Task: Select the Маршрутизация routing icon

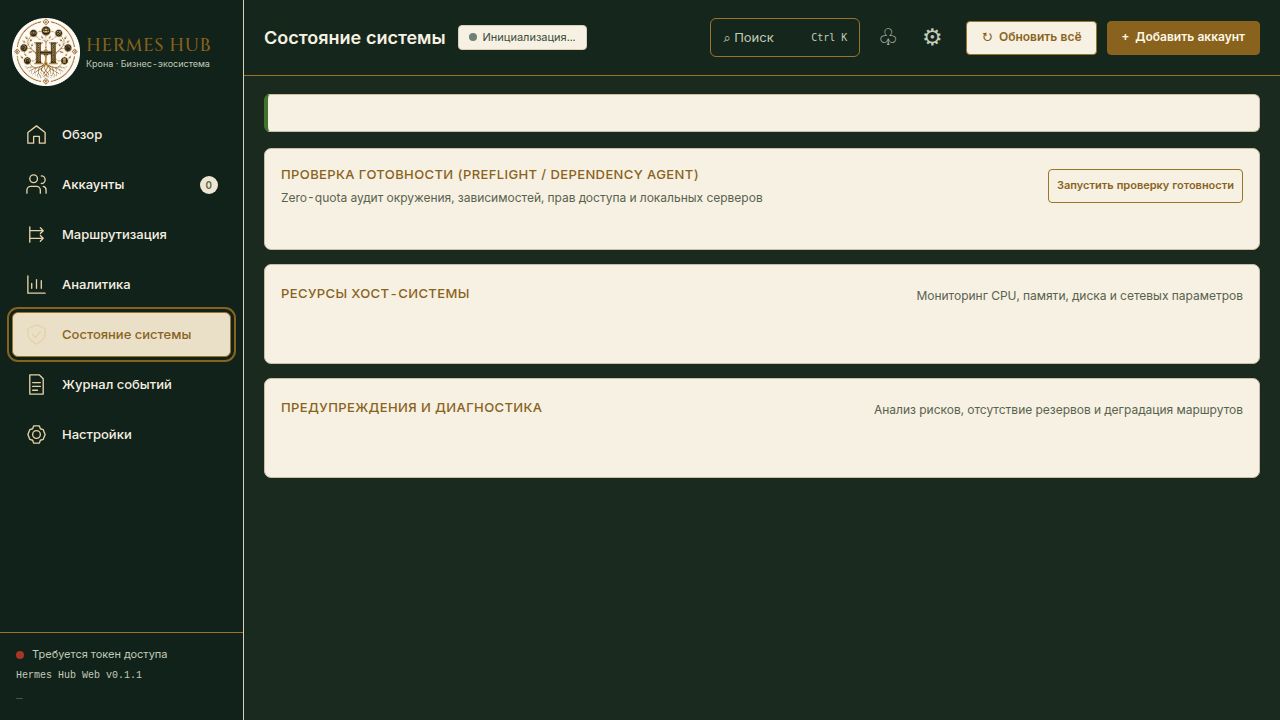Action: point(36,234)
